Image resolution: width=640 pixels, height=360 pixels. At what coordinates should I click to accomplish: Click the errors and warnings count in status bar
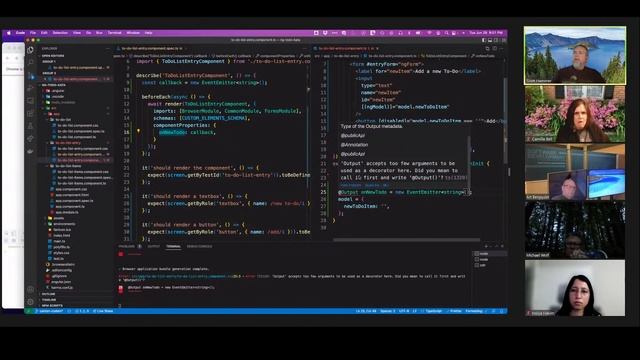[x=82, y=311]
